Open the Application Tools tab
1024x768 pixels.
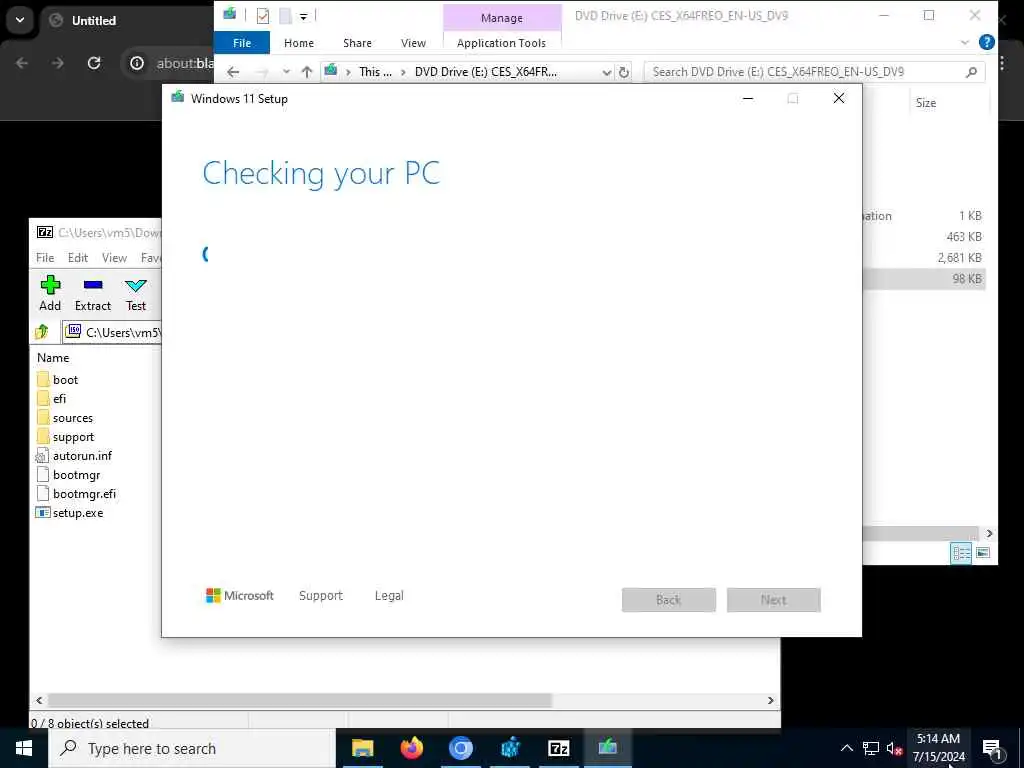pyautogui.click(x=502, y=43)
